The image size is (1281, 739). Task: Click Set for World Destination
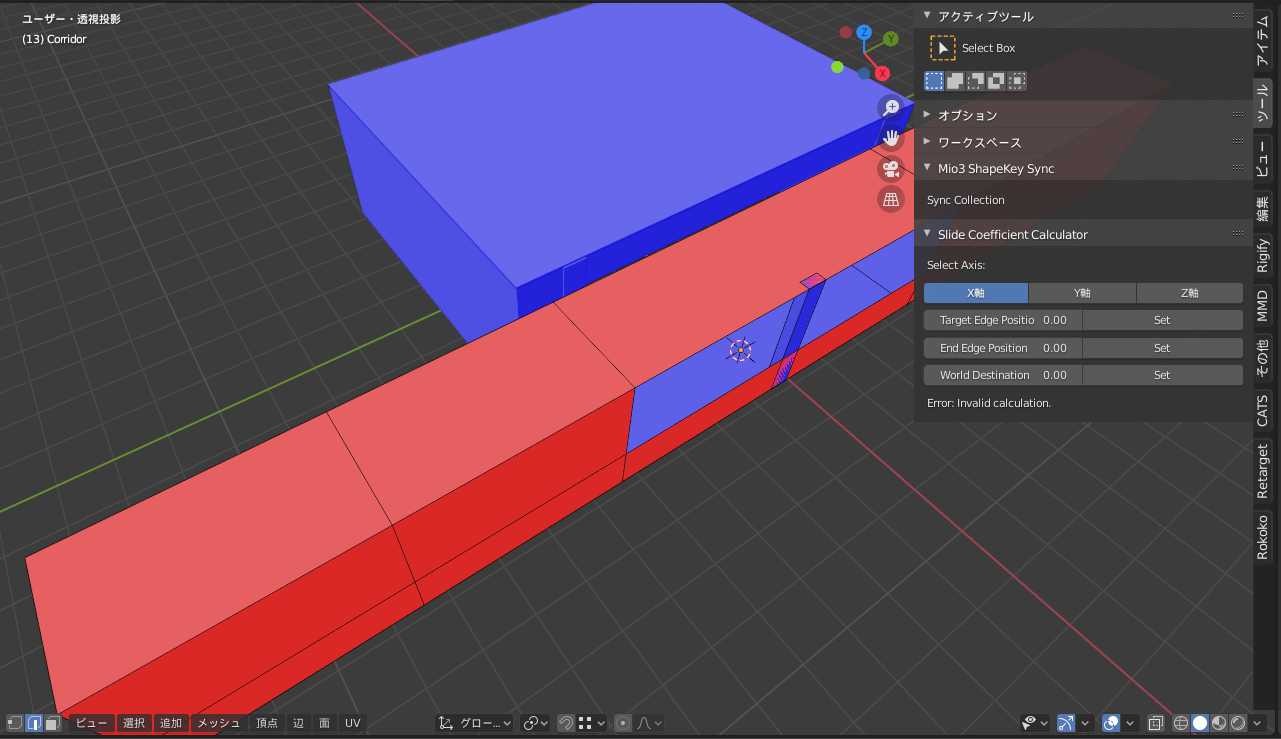1162,375
